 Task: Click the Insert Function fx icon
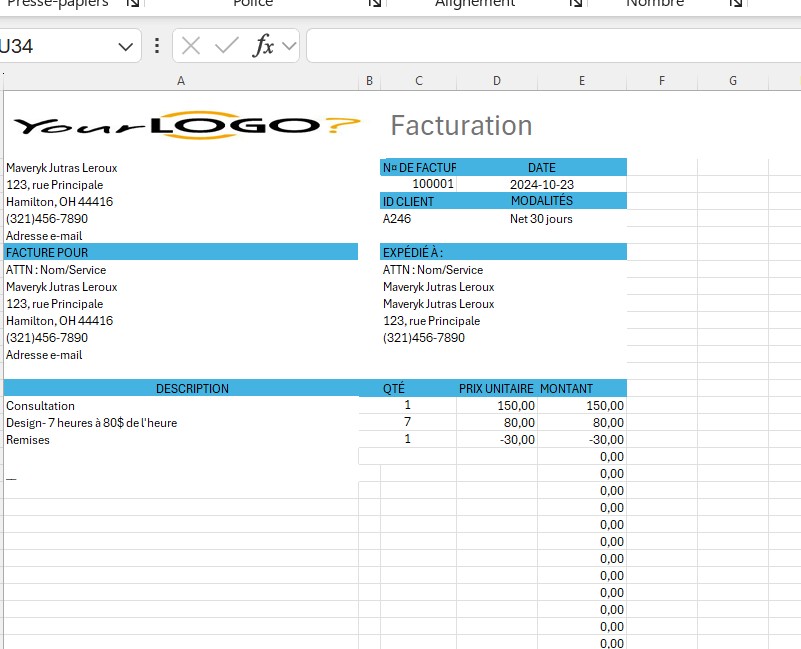263,46
